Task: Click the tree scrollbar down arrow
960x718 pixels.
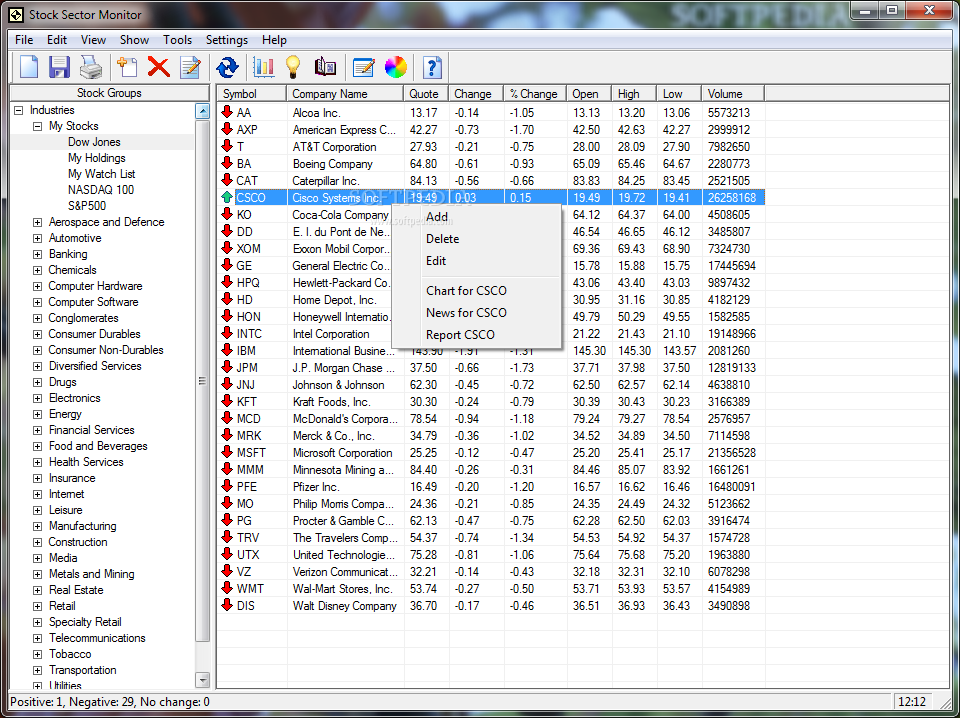Action: (202, 679)
